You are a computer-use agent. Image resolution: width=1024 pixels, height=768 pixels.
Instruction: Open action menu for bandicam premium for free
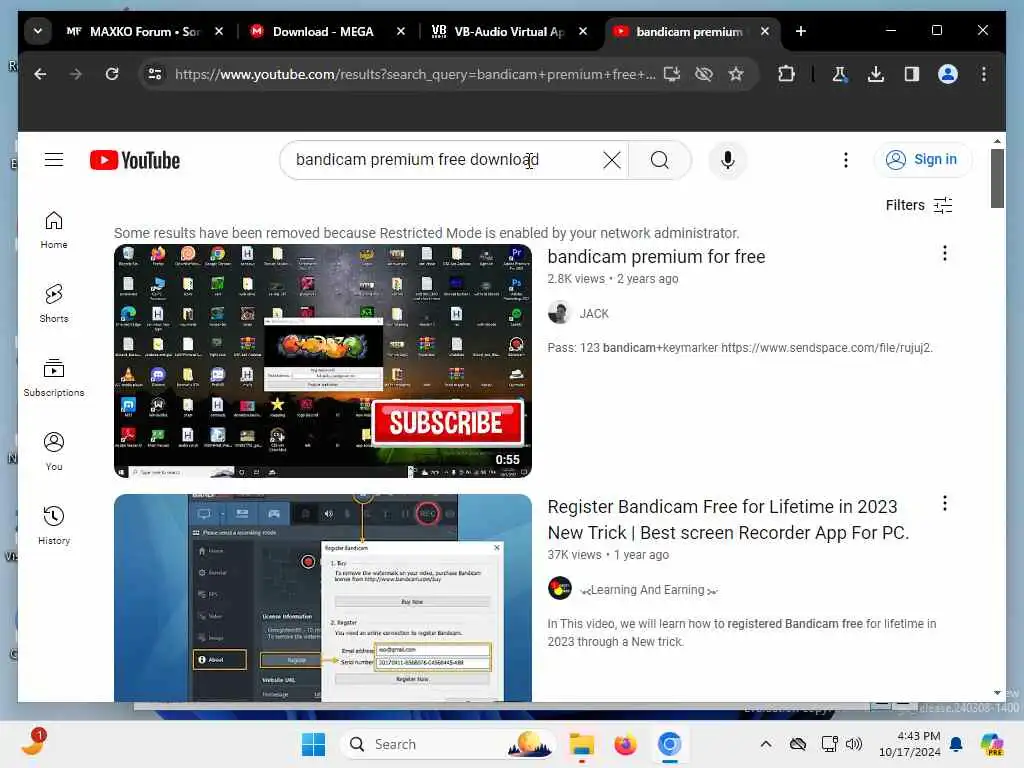click(x=944, y=253)
